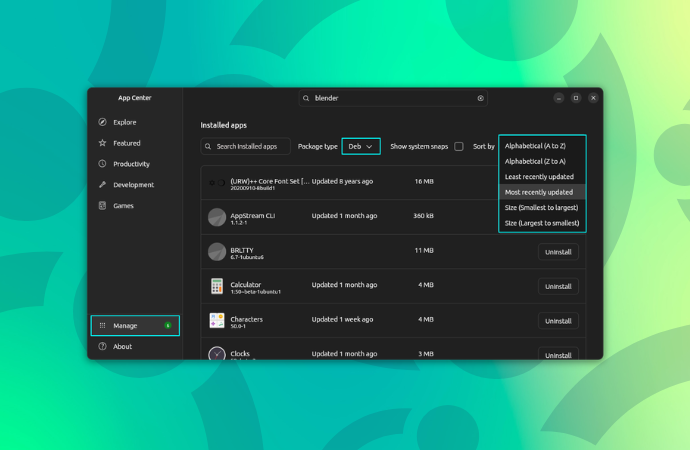
Task: Click the Development wrench icon
Action: click(102, 185)
